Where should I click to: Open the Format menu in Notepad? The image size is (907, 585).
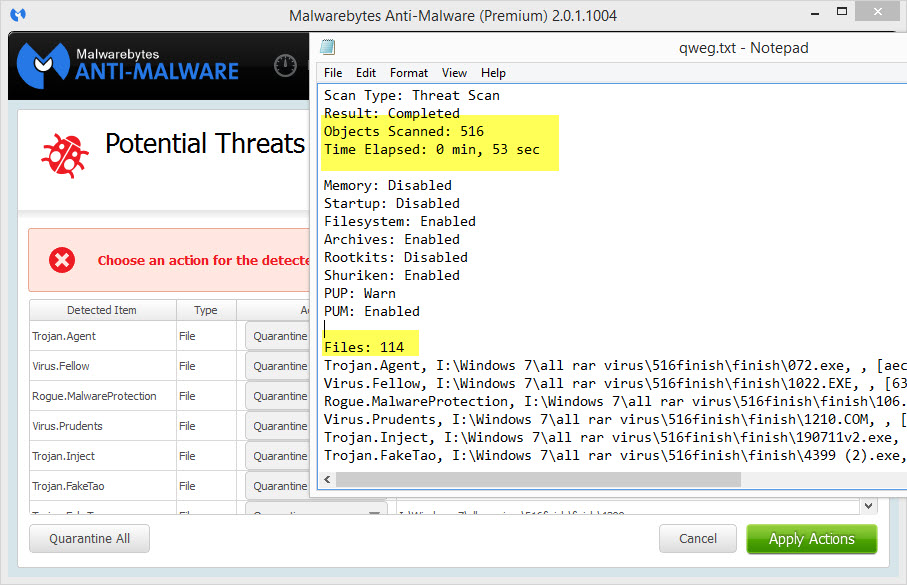click(x=408, y=73)
